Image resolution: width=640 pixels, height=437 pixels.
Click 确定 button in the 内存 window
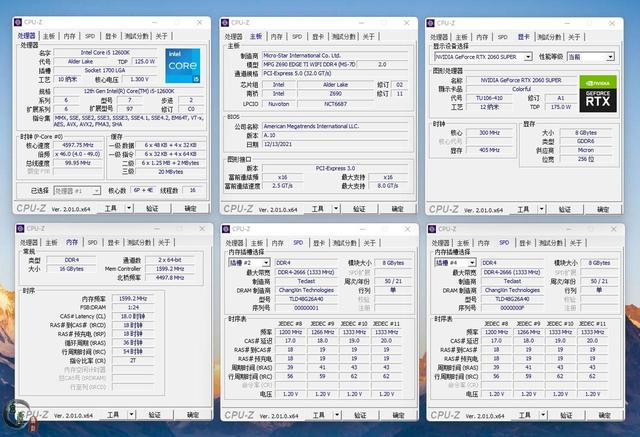click(x=193, y=415)
